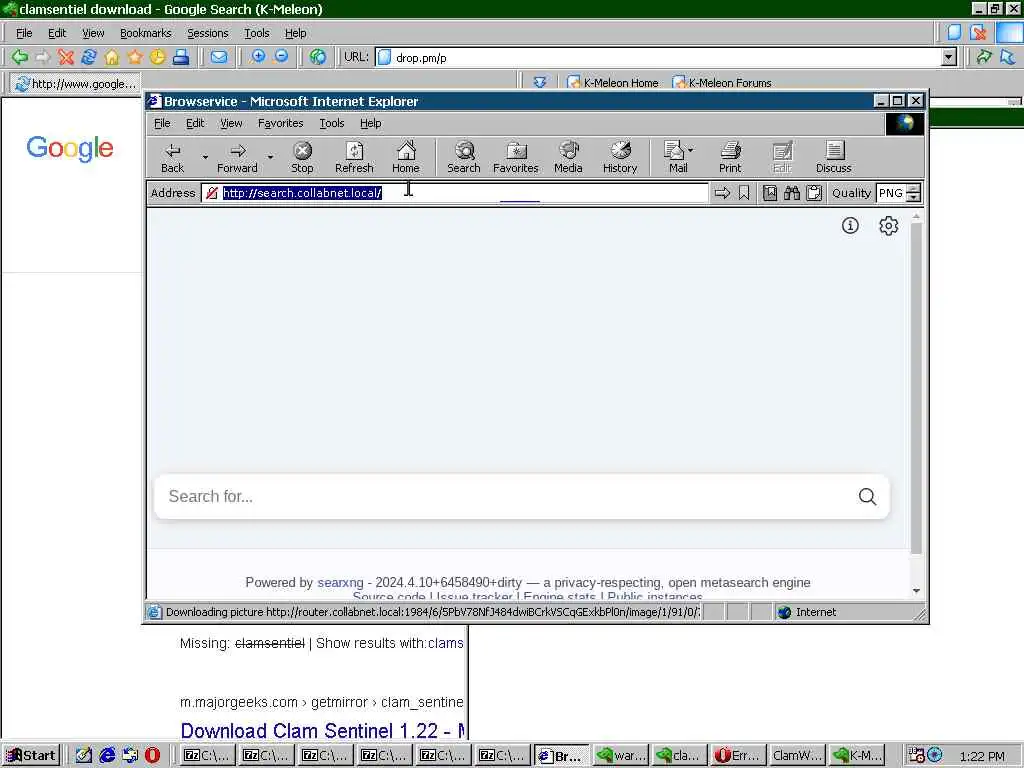This screenshot has width=1024, height=768.
Task: Open K-Meleon Home bookmark link
Action: pos(613,83)
